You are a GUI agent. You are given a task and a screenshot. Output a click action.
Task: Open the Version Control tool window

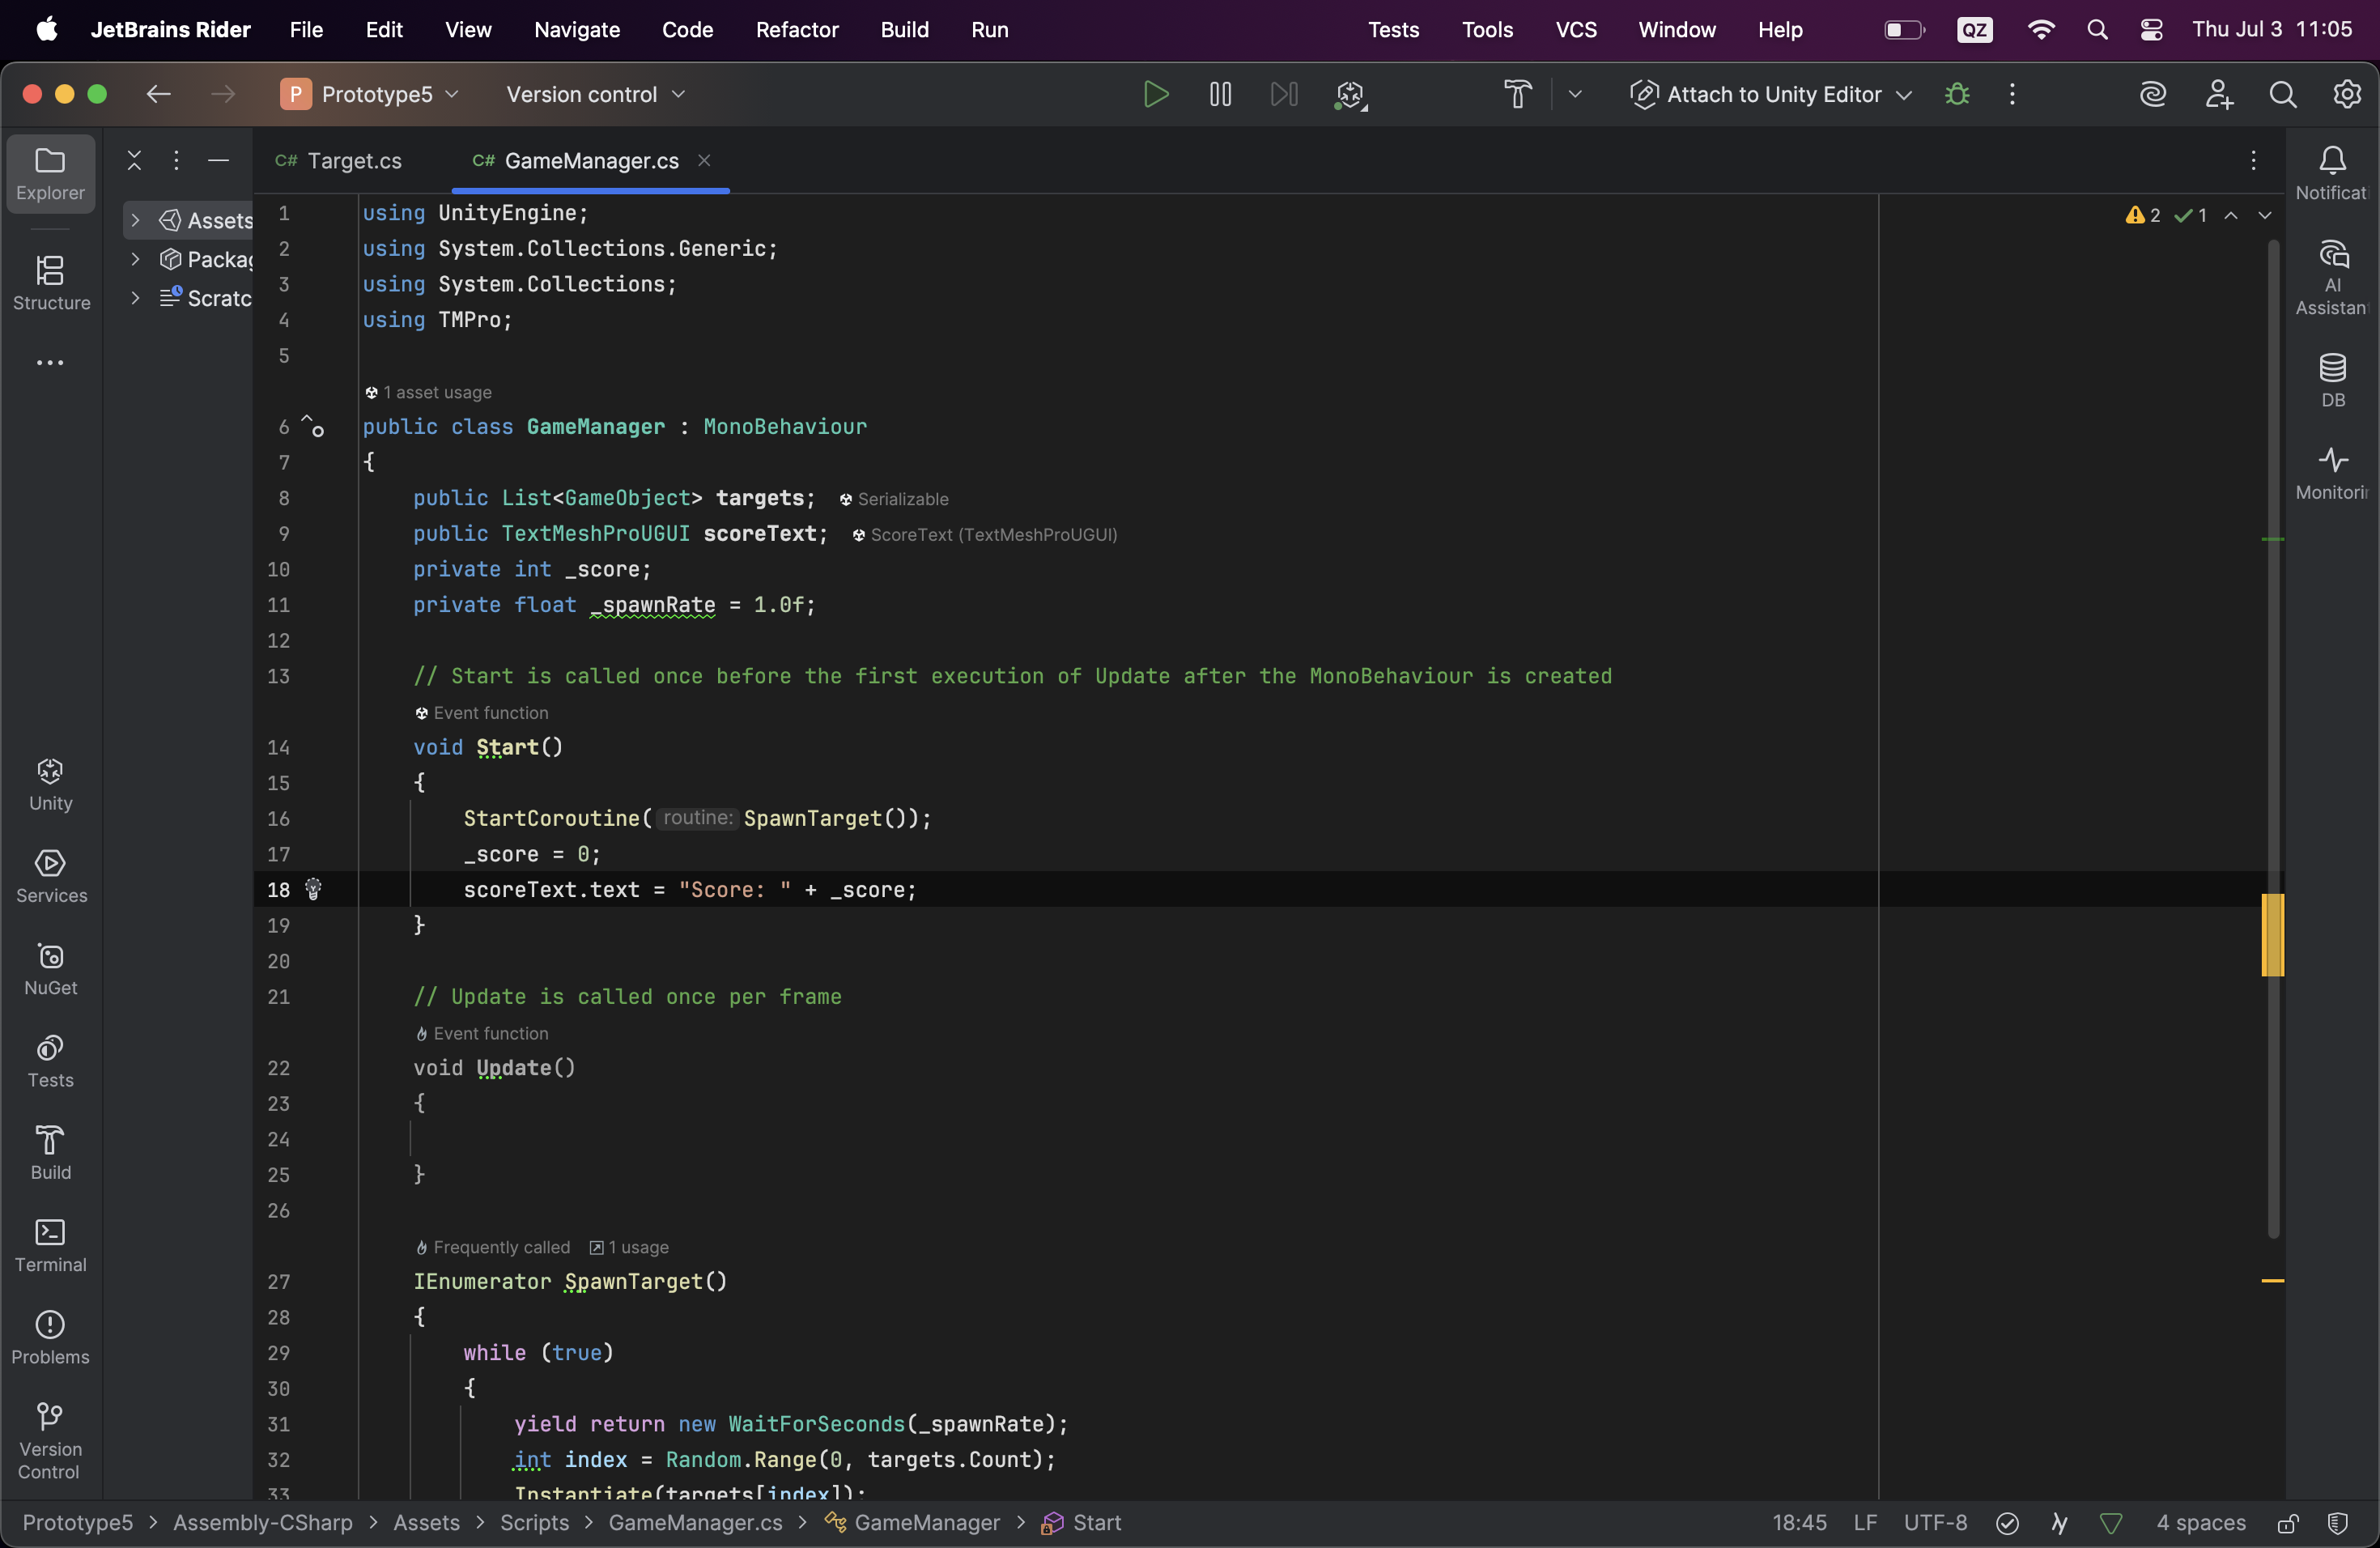tap(50, 1442)
